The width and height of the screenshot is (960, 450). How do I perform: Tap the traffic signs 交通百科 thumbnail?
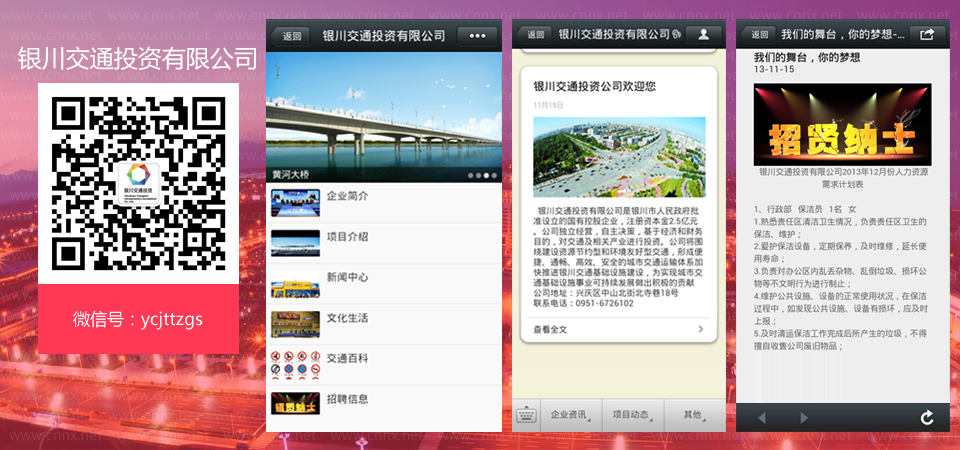pos(295,365)
